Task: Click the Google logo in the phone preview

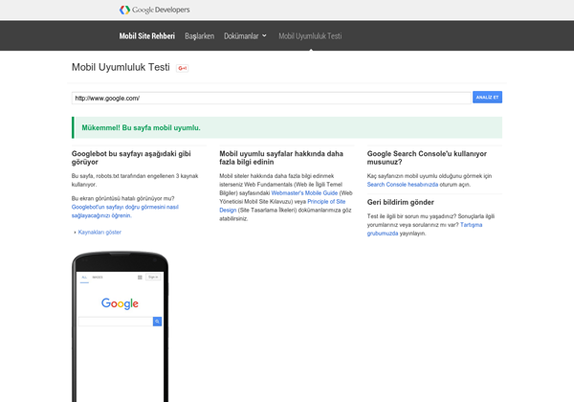Action: tap(120, 304)
